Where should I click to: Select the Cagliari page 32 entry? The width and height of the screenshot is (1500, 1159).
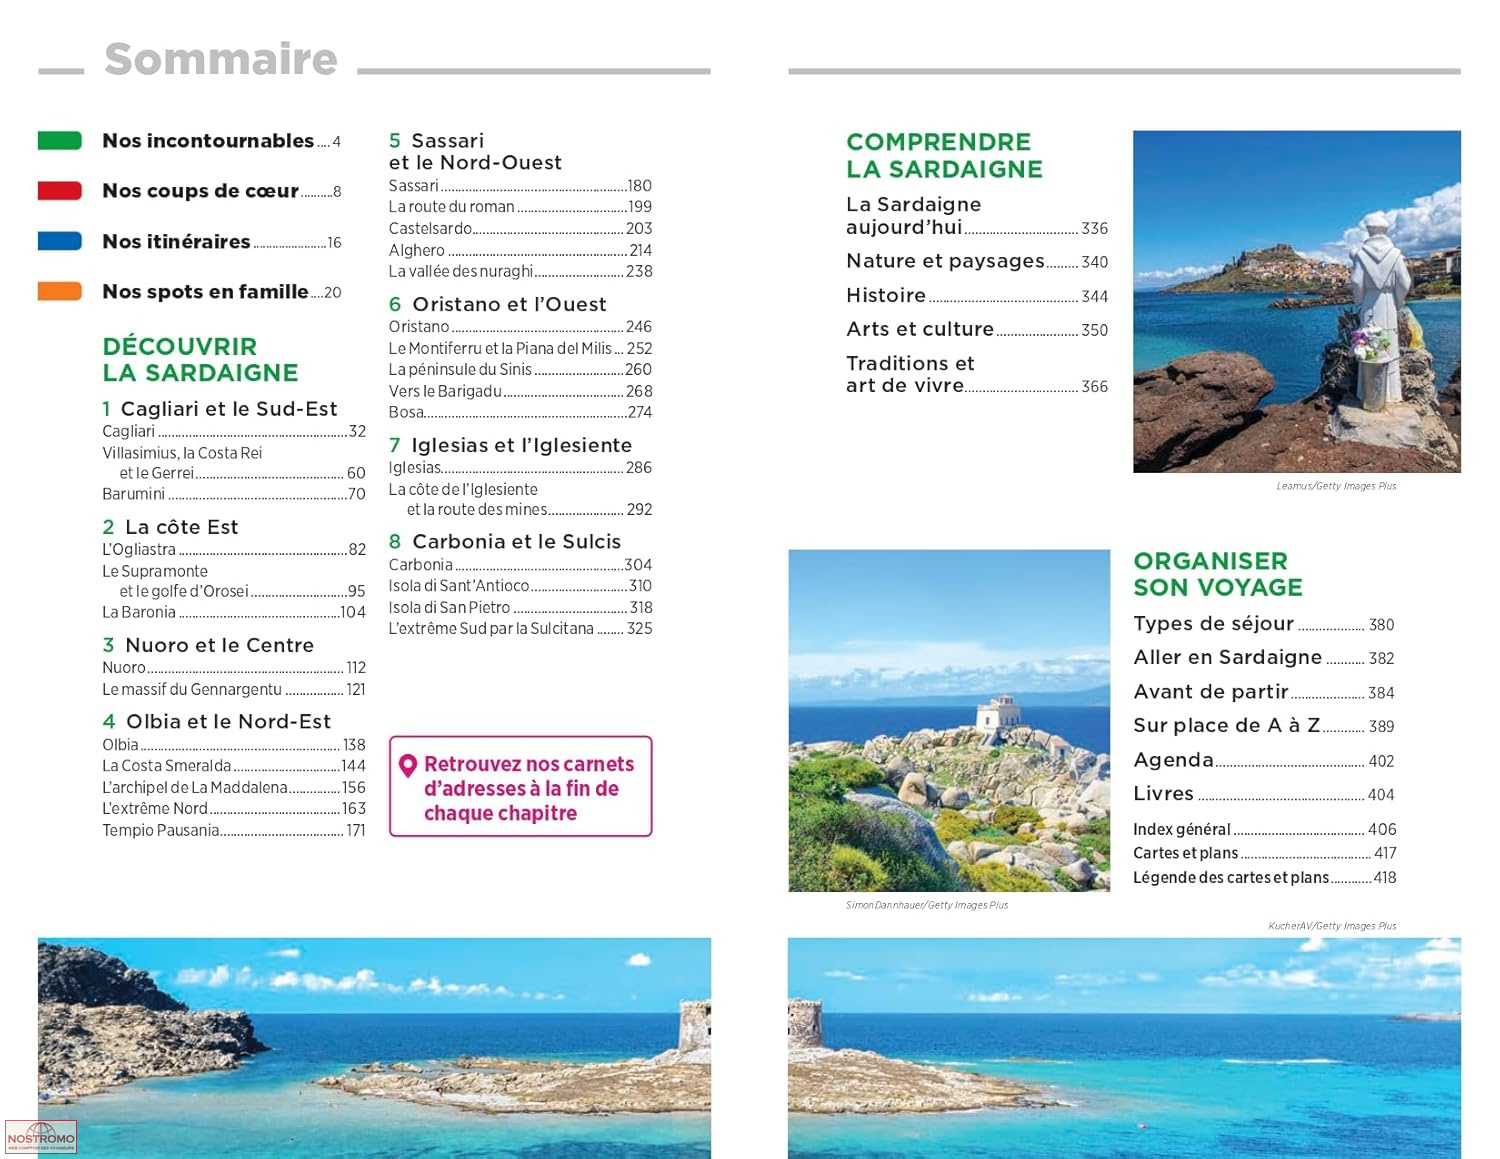click(234, 431)
